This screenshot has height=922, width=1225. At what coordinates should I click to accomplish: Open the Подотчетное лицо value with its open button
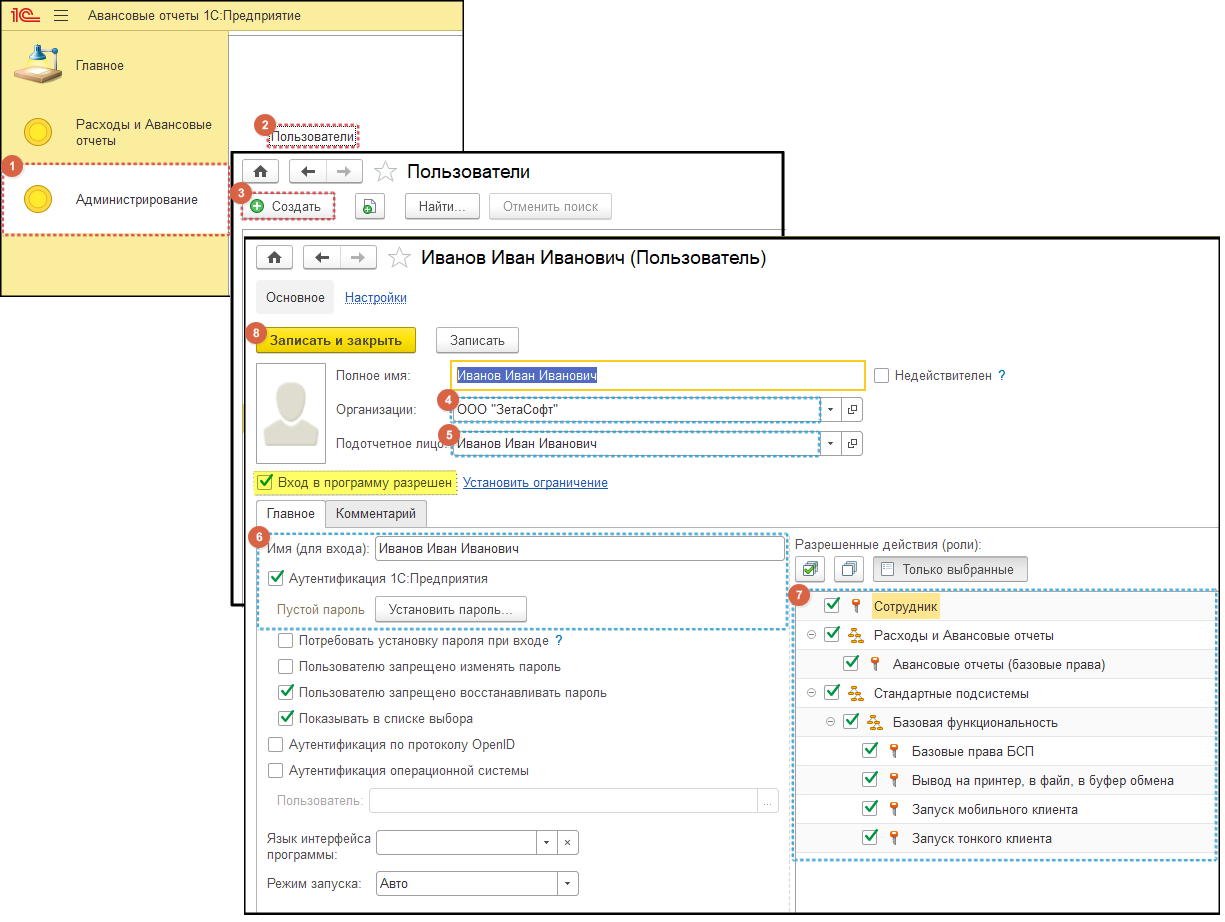(x=852, y=443)
